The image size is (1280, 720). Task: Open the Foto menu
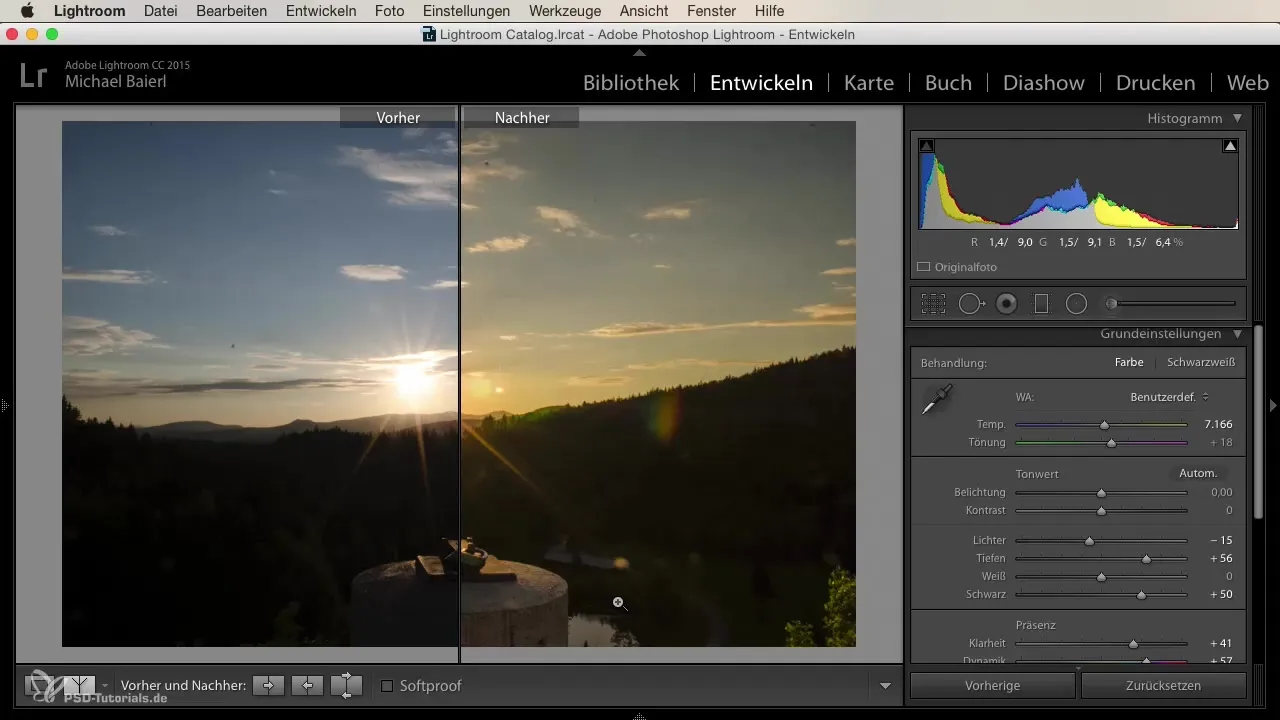[x=389, y=11]
